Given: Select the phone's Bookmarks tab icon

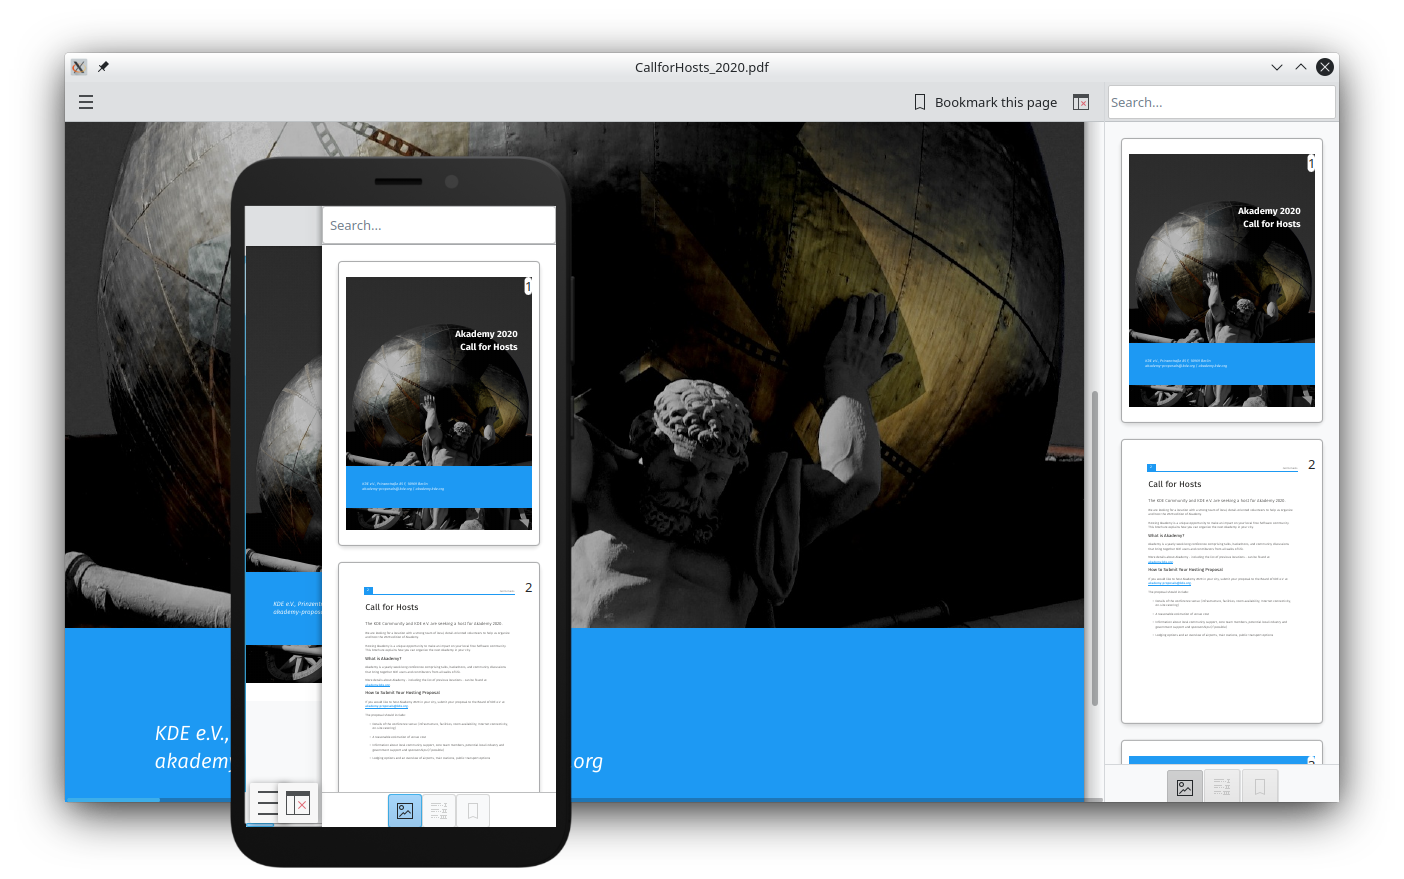Looking at the screenshot, I should [473, 811].
